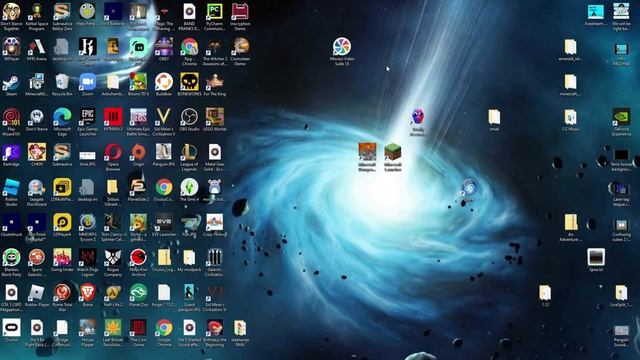Launch Zoom from the desktop
This screenshot has width=640, height=360.
87,82
